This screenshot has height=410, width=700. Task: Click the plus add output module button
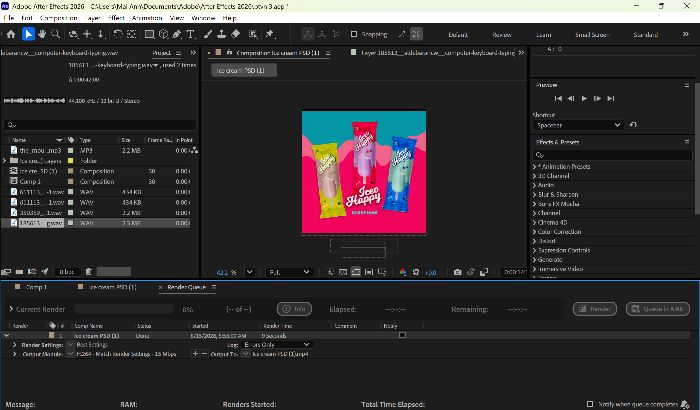tap(195, 354)
